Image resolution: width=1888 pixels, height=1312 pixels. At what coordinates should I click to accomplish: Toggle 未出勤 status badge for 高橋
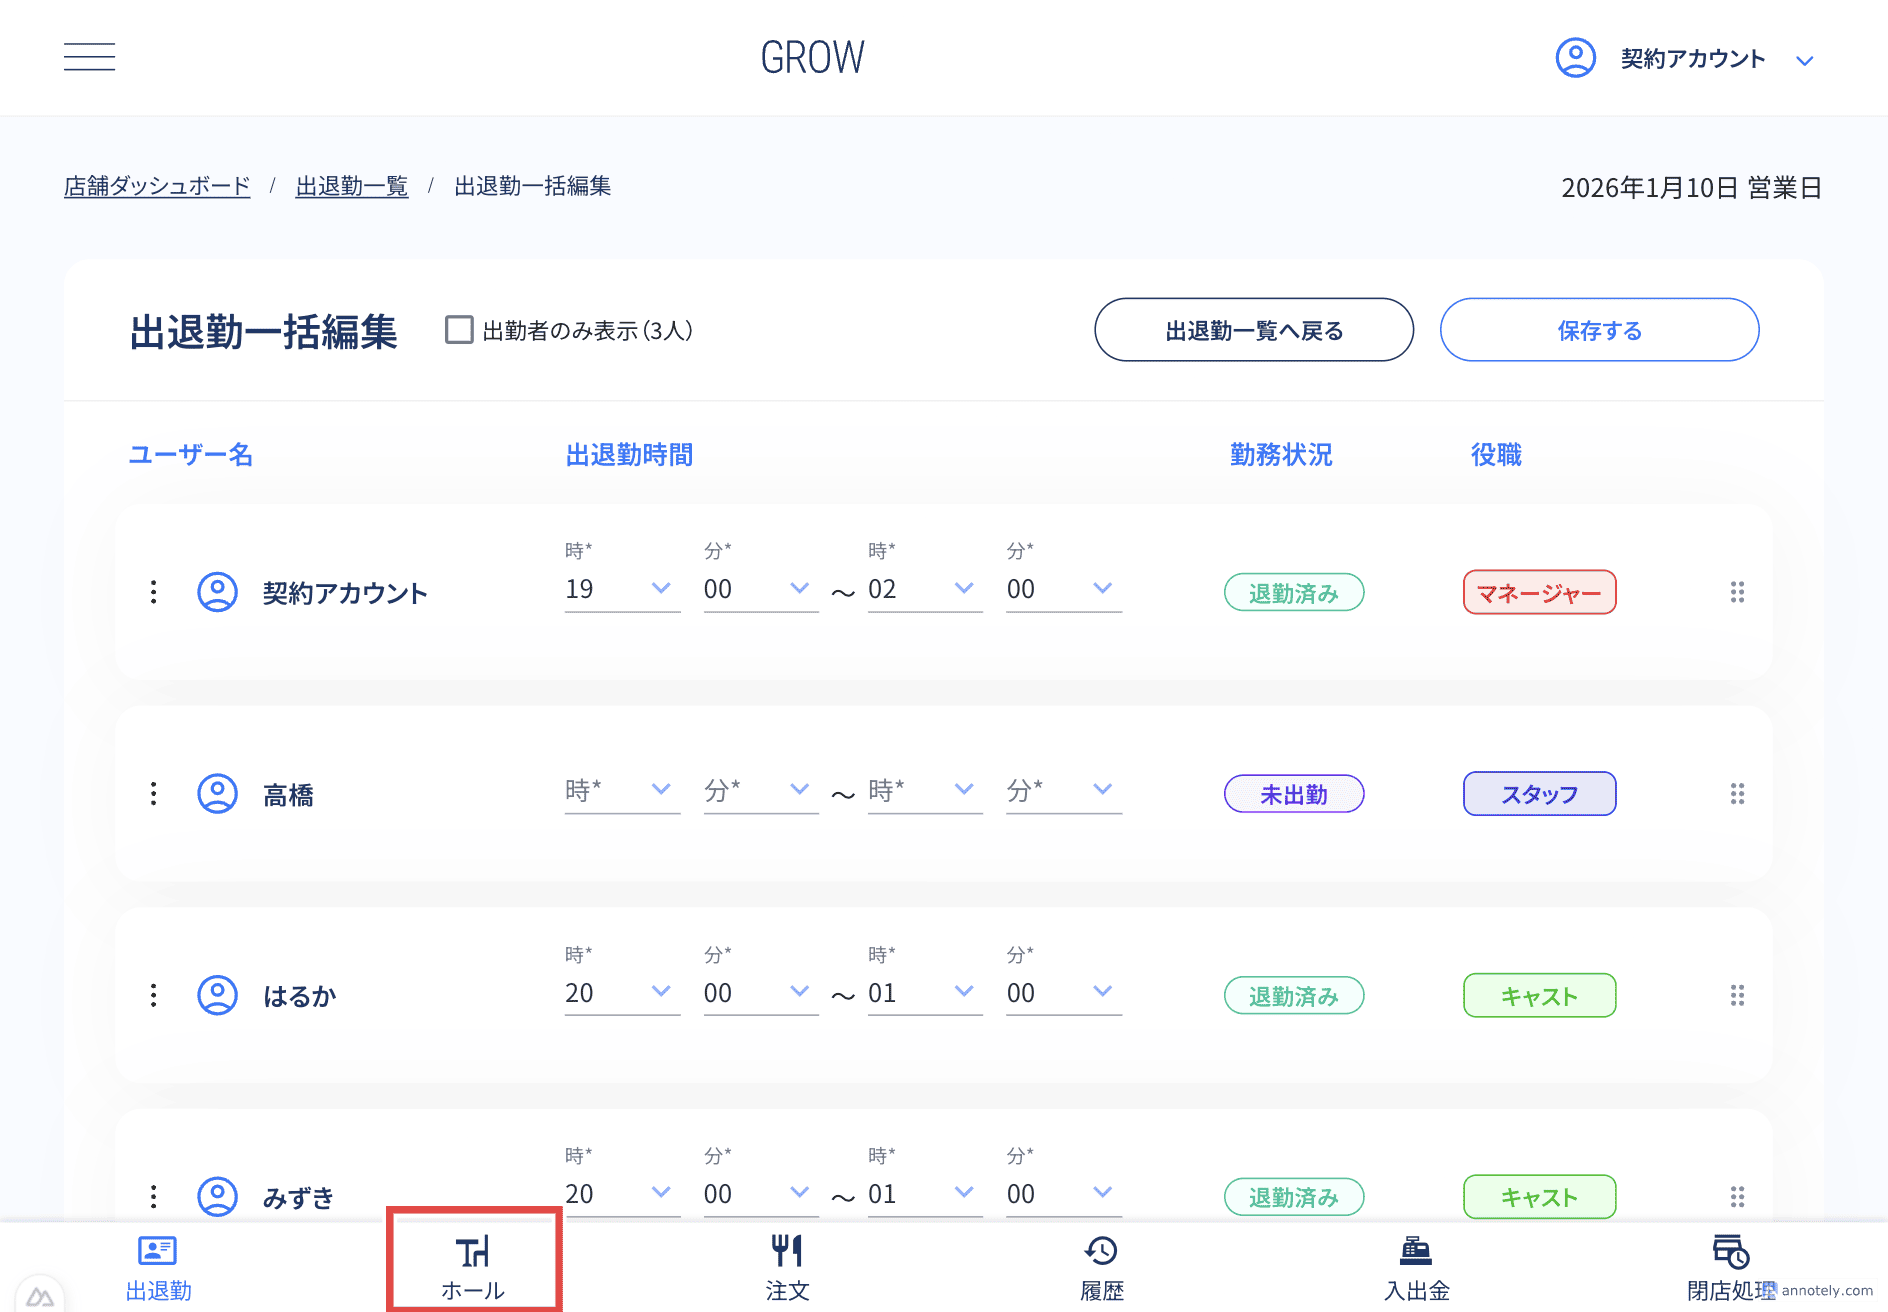[x=1293, y=793]
